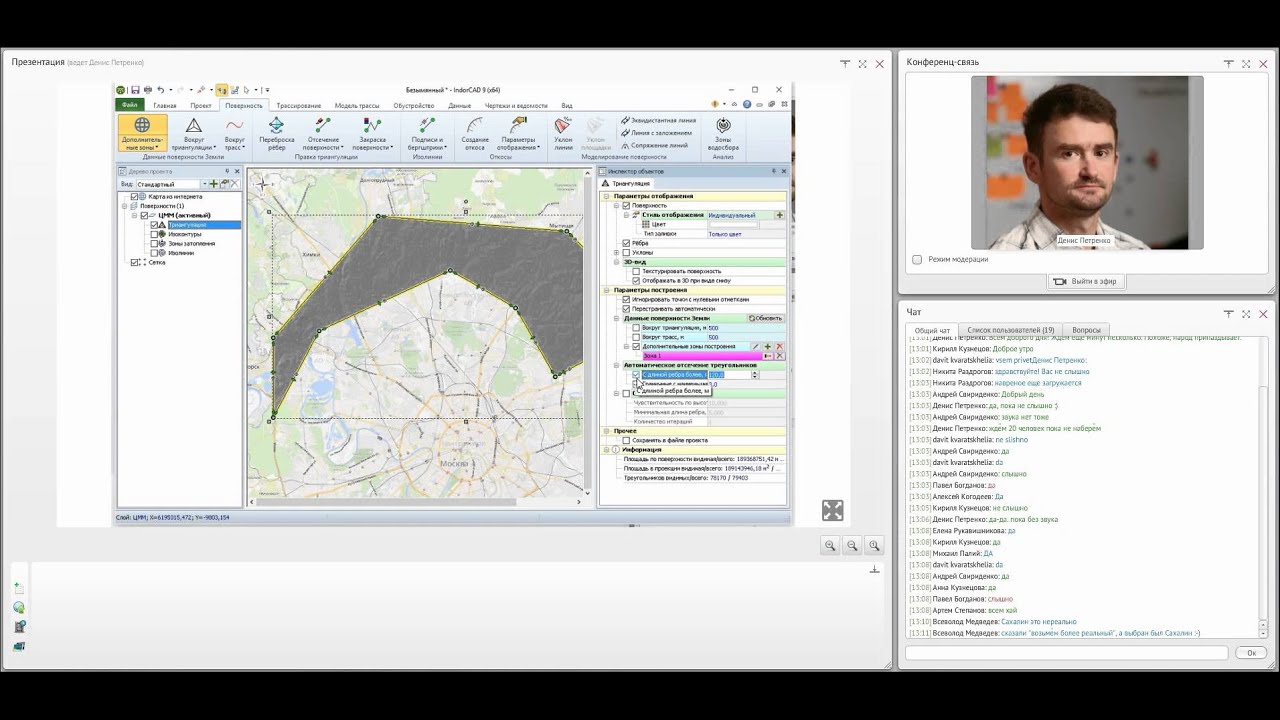Screen dimensions: 1280x720
Task: Zoom out the presentation view
Action: (852, 545)
